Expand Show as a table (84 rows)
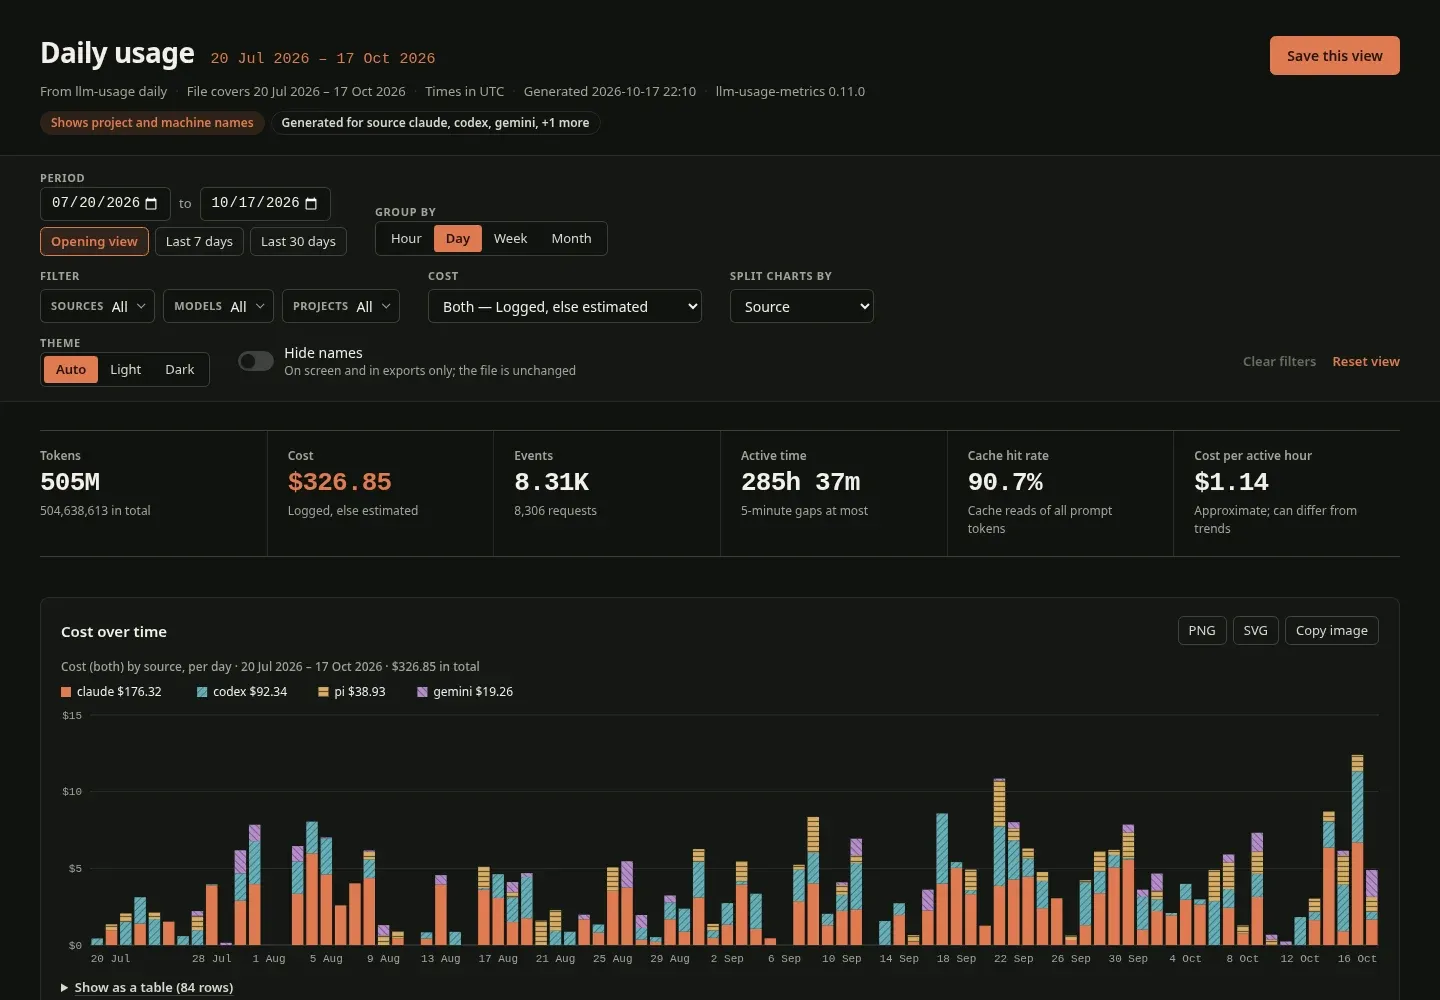Screen dimensions: 1440x1000 click(147, 987)
